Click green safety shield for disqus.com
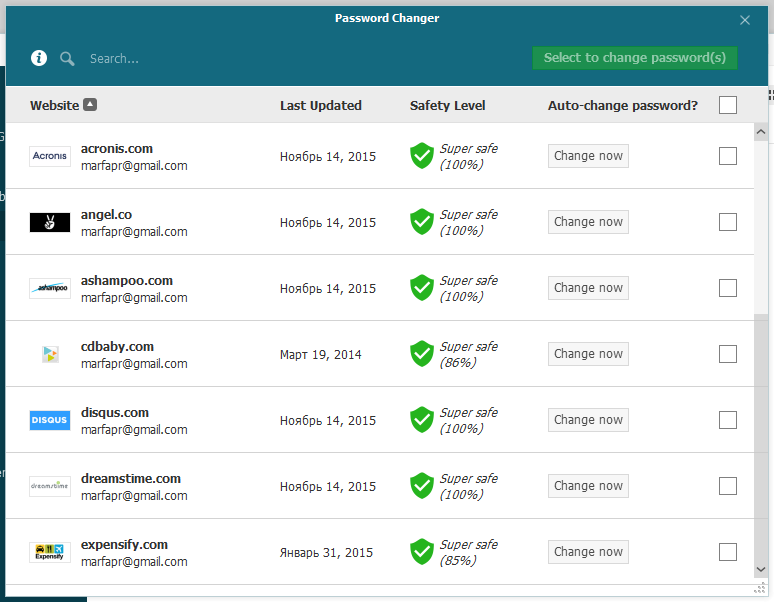The width and height of the screenshot is (774, 602). point(422,420)
